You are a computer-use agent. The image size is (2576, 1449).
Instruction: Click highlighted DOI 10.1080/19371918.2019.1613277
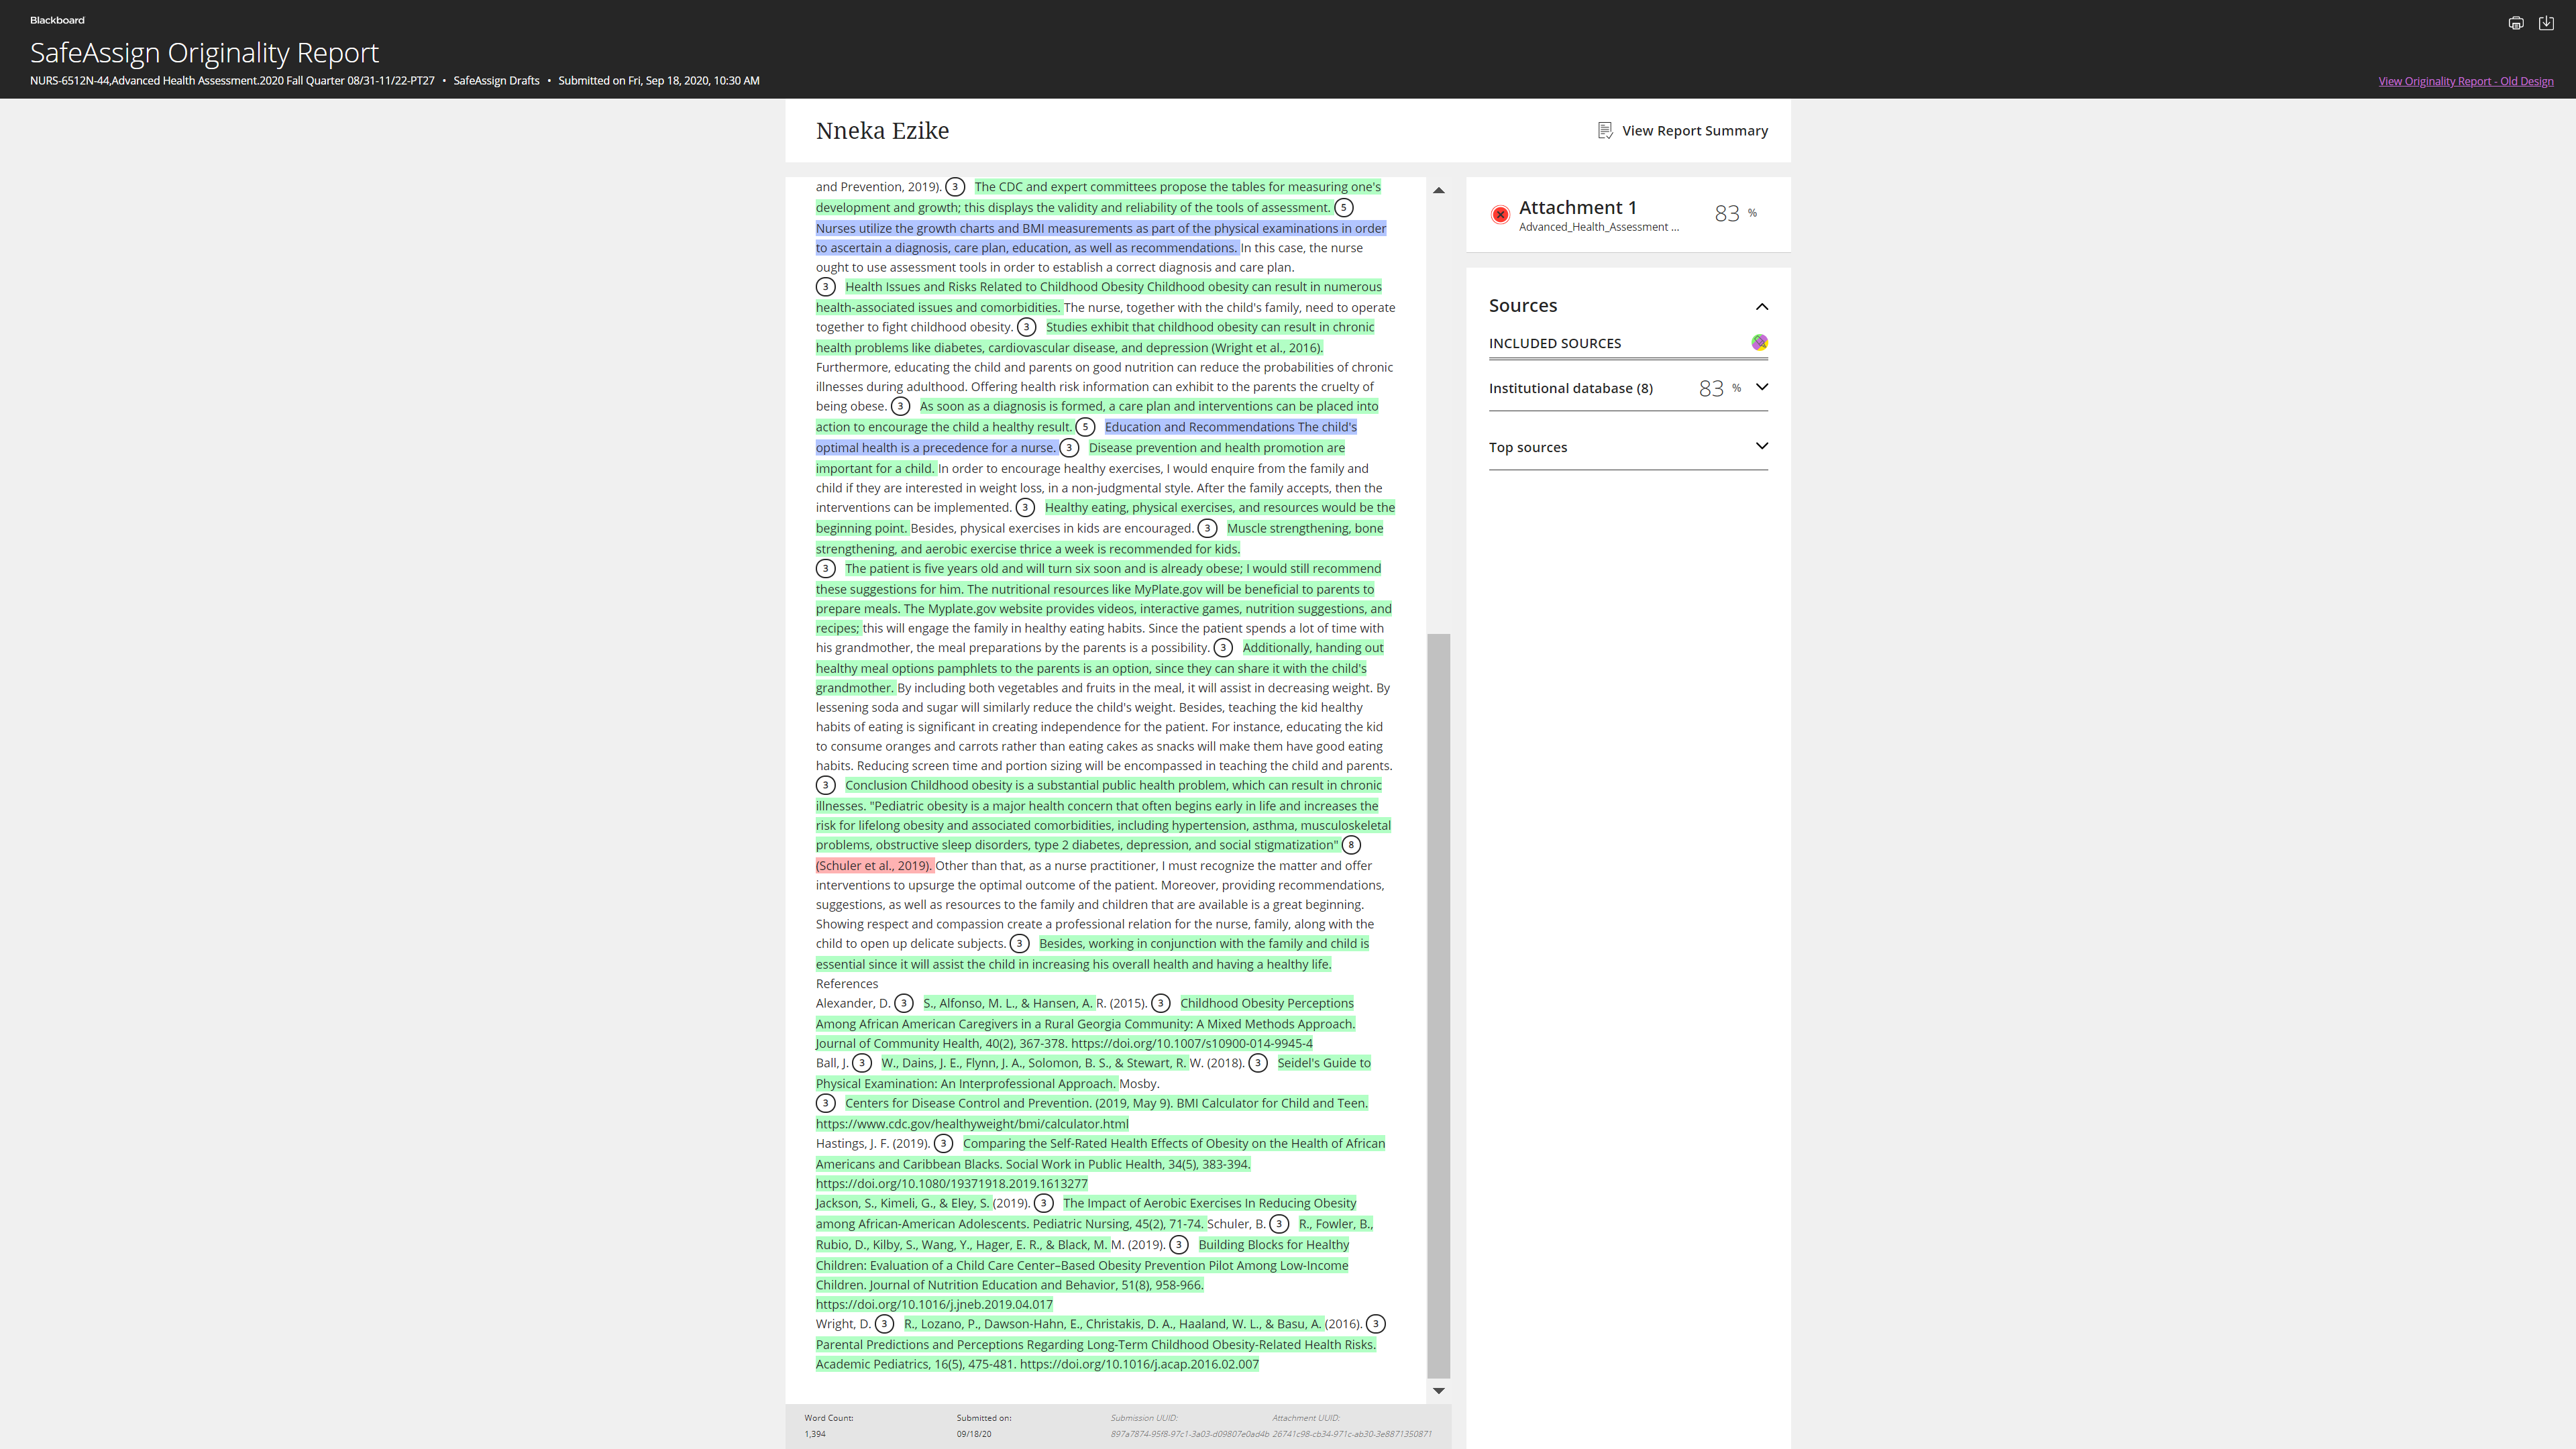click(951, 1184)
